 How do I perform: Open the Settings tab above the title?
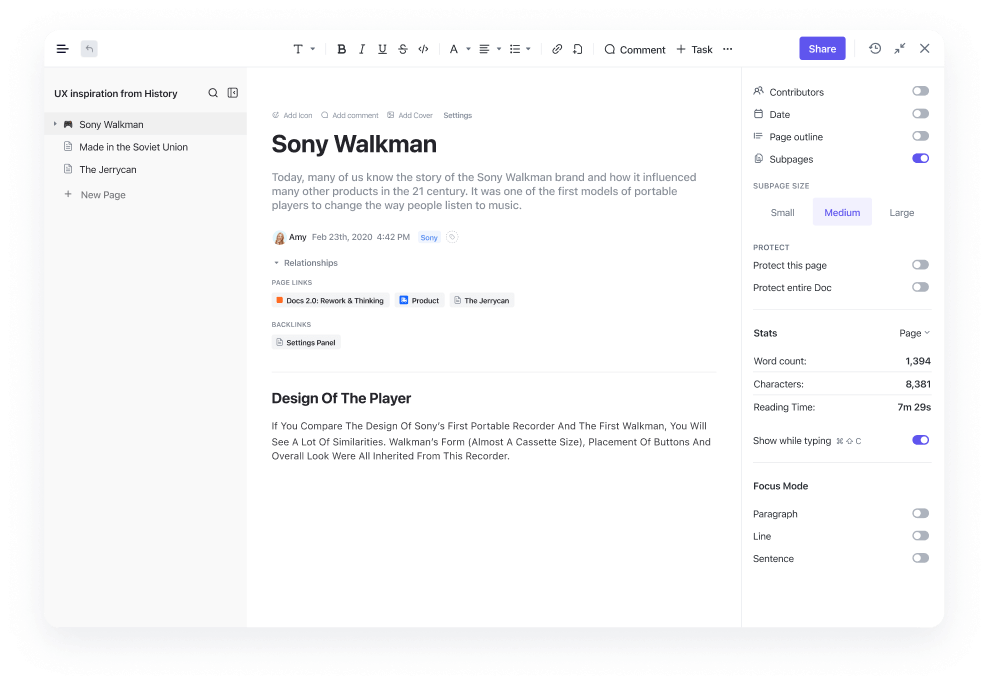tap(457, 115)
